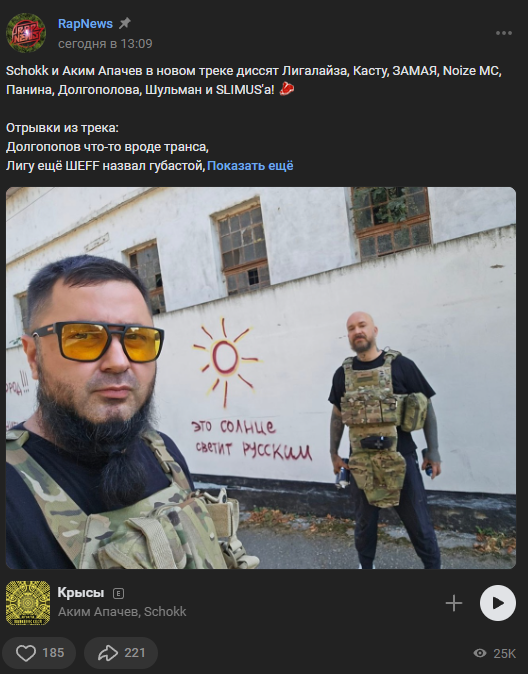This screenshot has height=674, width=528.
Task: Open the post timestamp 'сегодня в 13:09'
Action: point(105,43)
